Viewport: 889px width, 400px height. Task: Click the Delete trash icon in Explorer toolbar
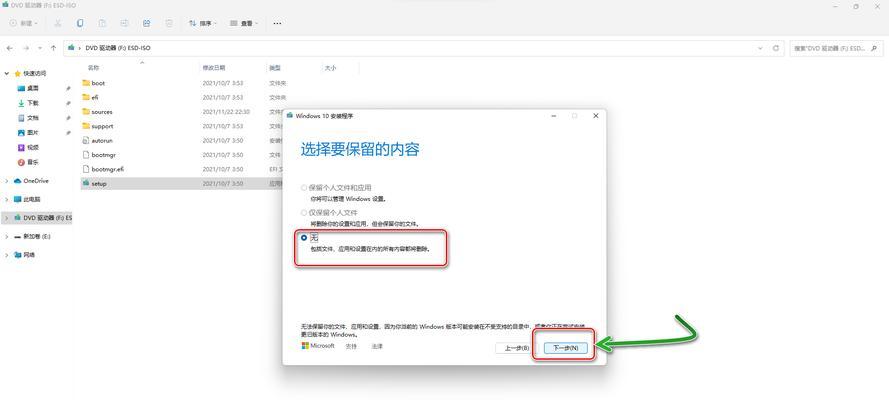tap(169, 23)
